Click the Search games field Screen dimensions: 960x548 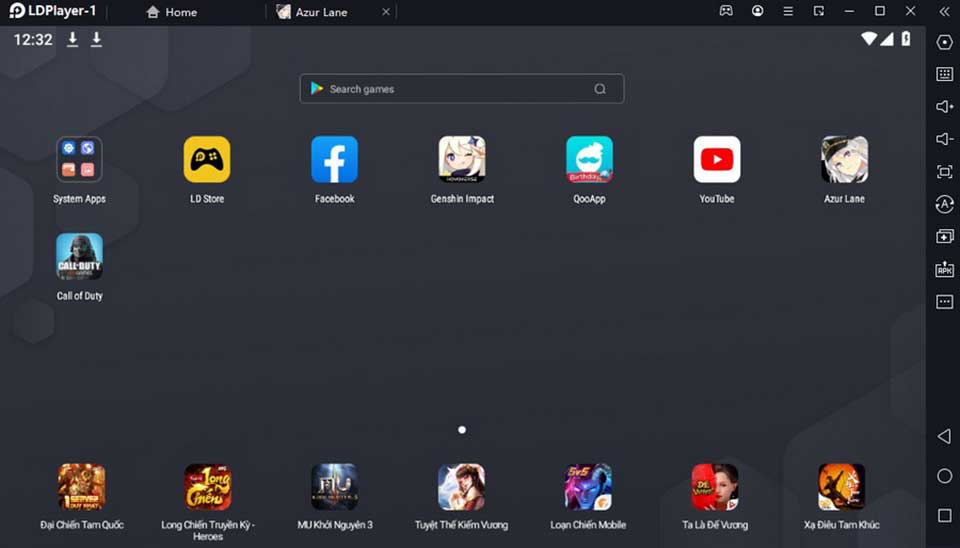coord(462,89)
